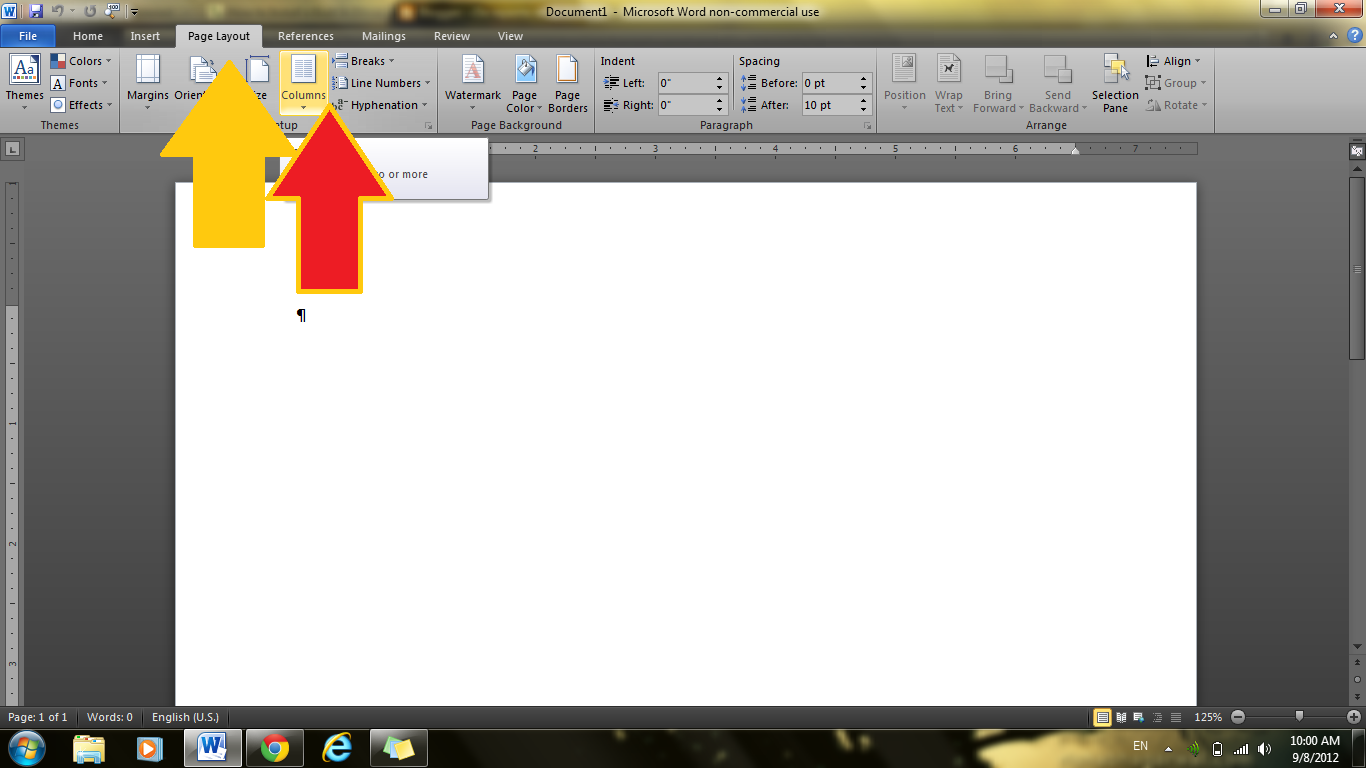Open Windows Start menu
Screen dimensions: 1366x768
click(x=26, y=747)
